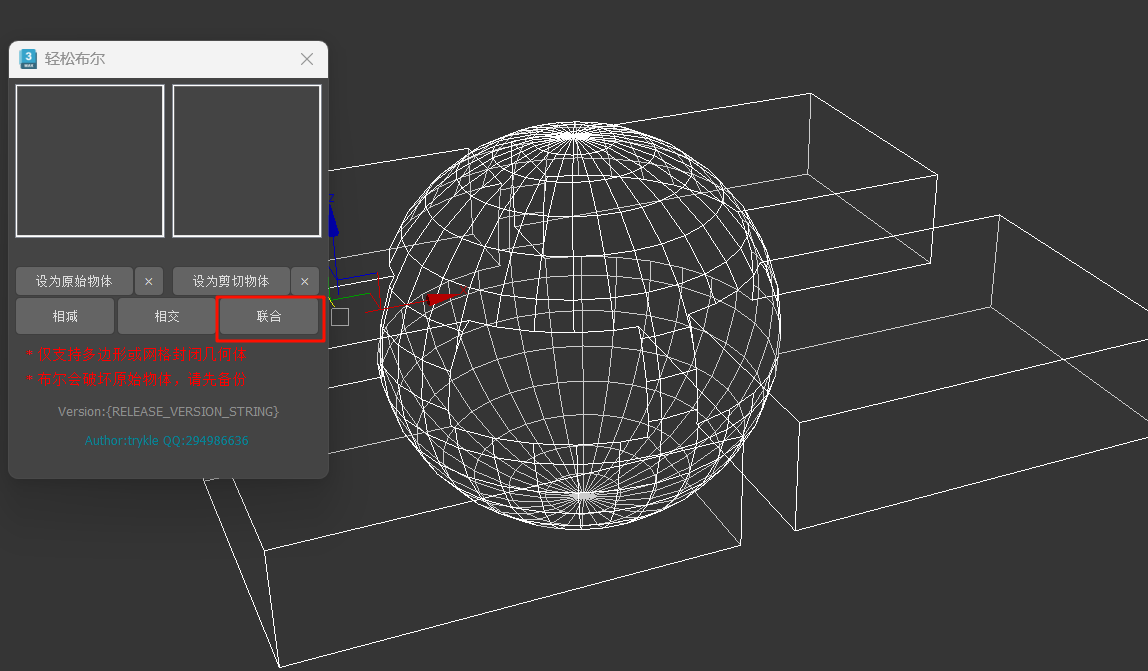Click the 轻松布尔 dialog title text
The image size is (1148, 671).
click(x=75, y=59)
